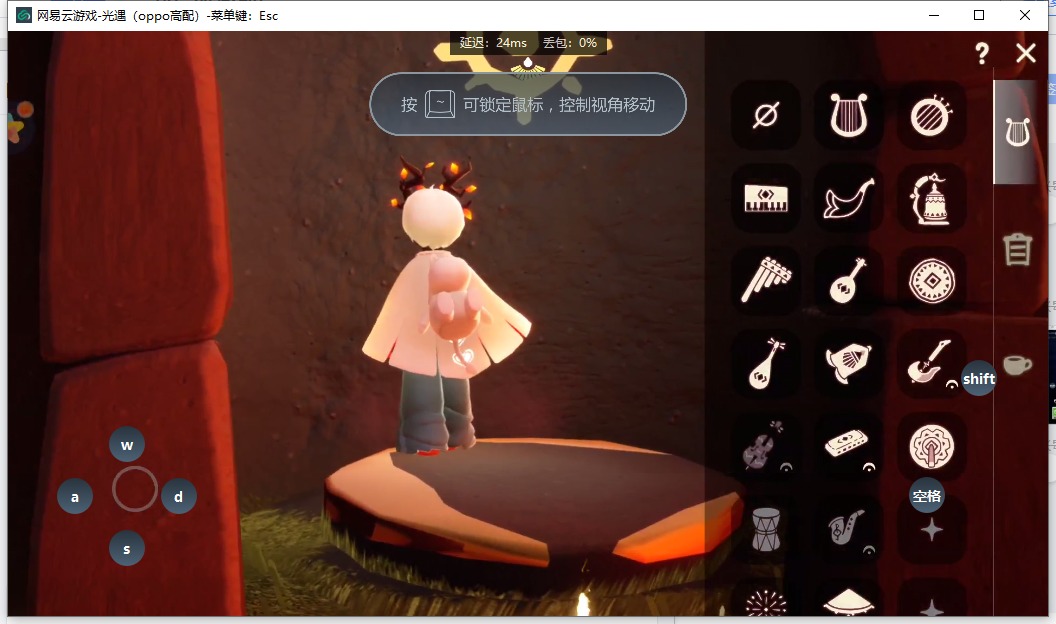Select the round-bodied mandolin instrument
Screen dimensions: 1056x624
849,281
